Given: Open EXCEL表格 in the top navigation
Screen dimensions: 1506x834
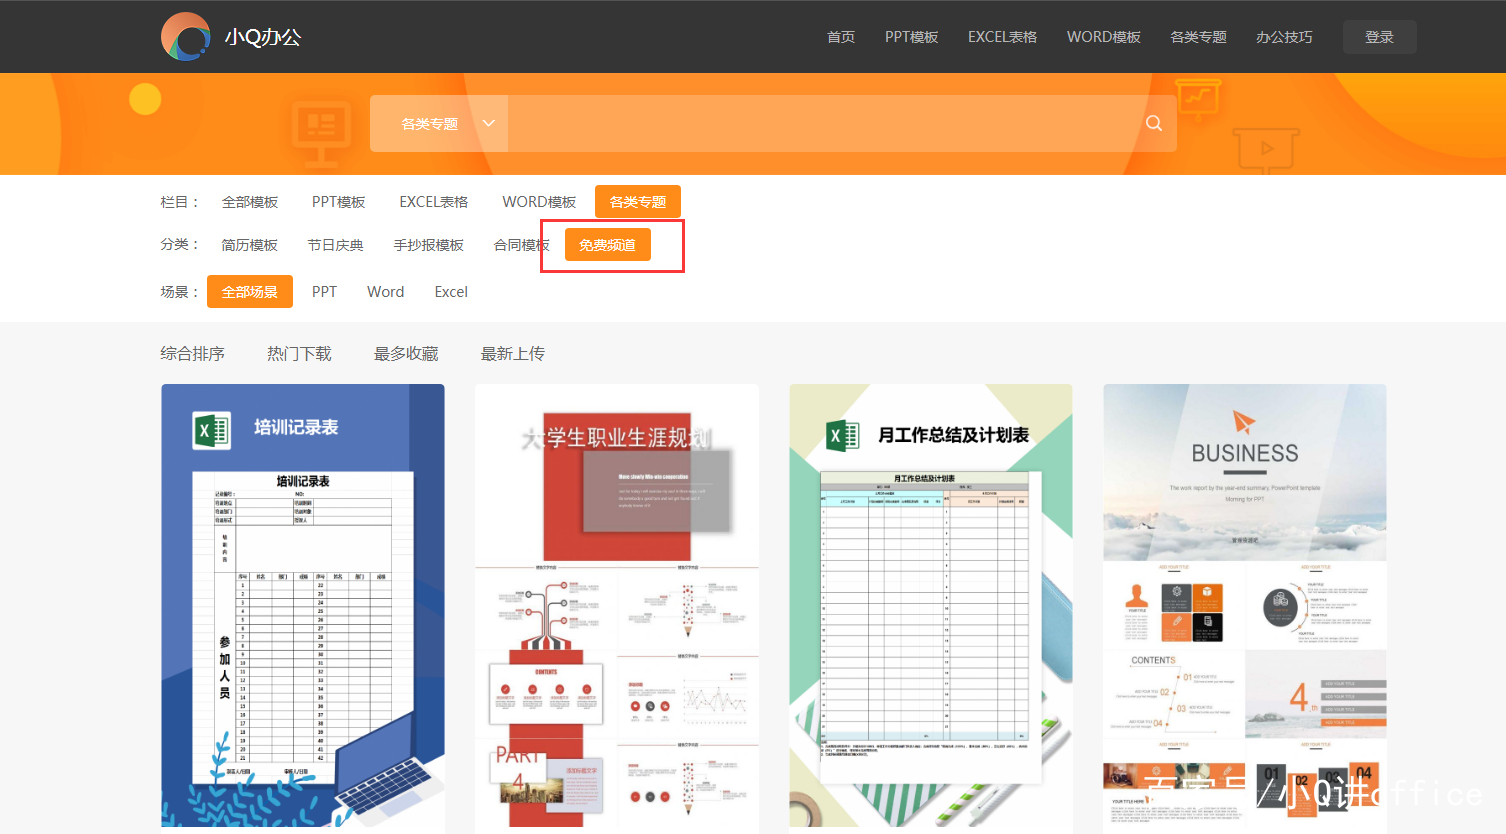Looking at the screenshot, I should (x=1002, y=37).
